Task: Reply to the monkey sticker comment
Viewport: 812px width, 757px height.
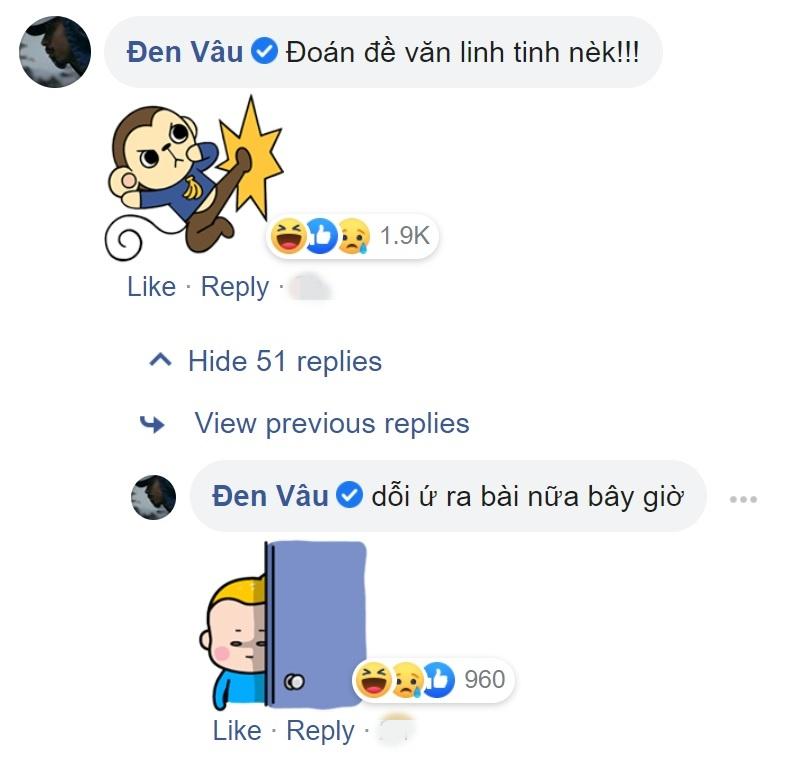Action: tap(232, 287)
